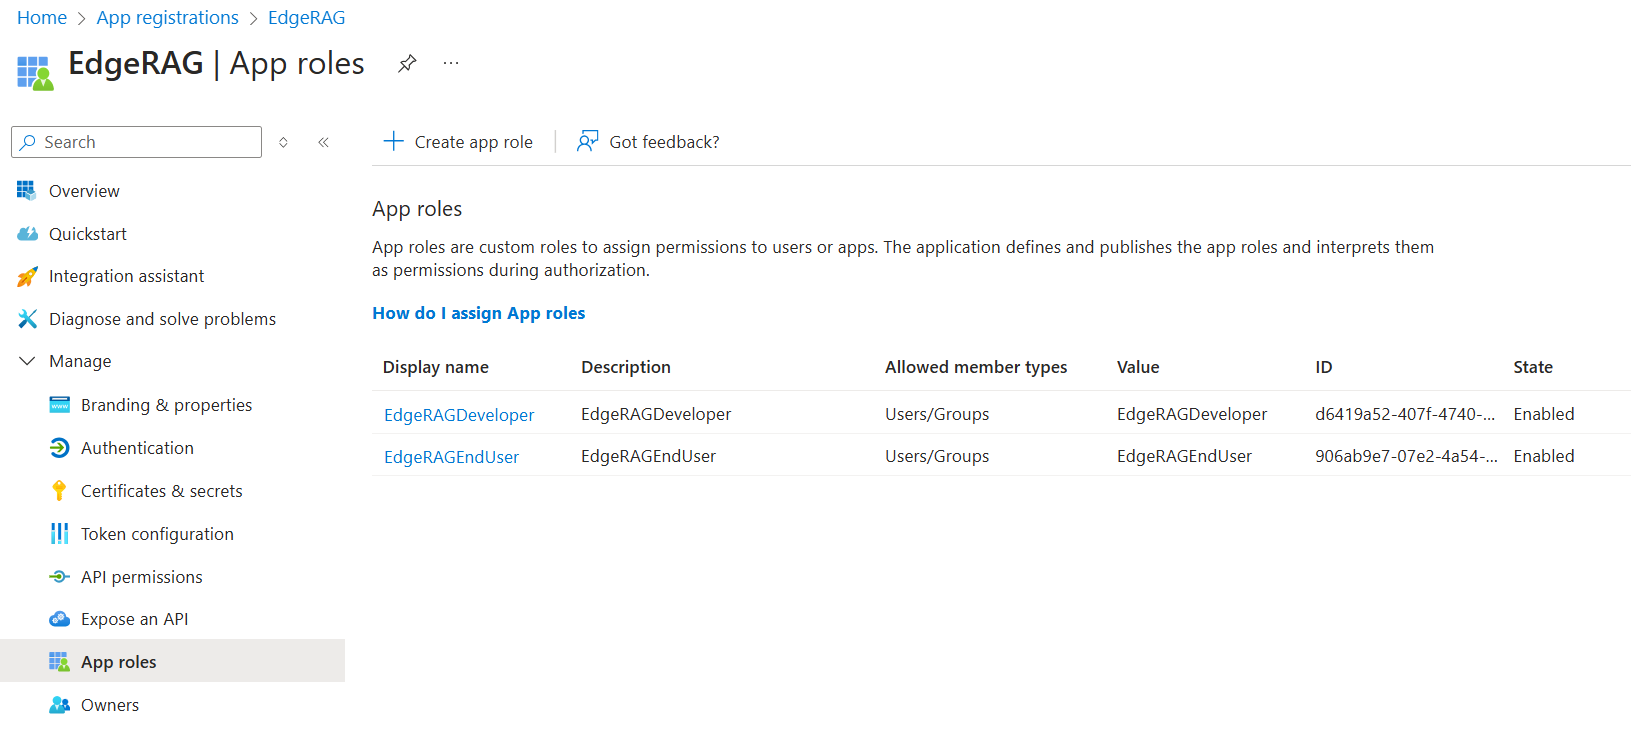
Task: Open EdgeRAGEndUser role link
Action: pyautogui.click(x=451, y=457)
